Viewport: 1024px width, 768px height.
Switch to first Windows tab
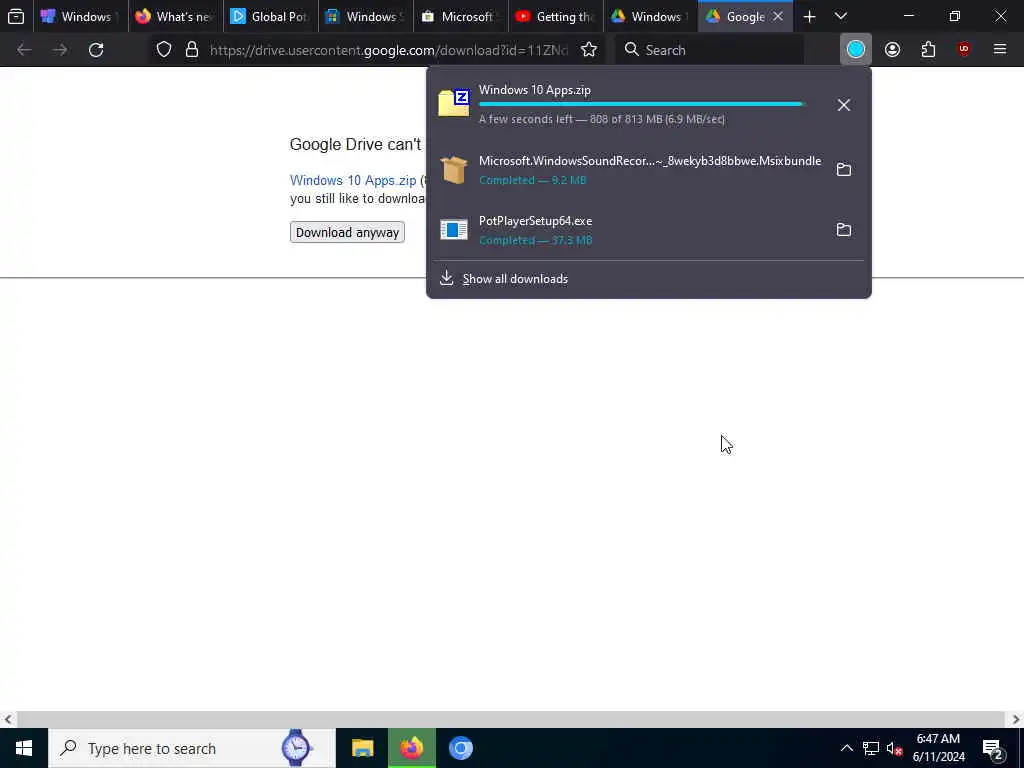80,16
